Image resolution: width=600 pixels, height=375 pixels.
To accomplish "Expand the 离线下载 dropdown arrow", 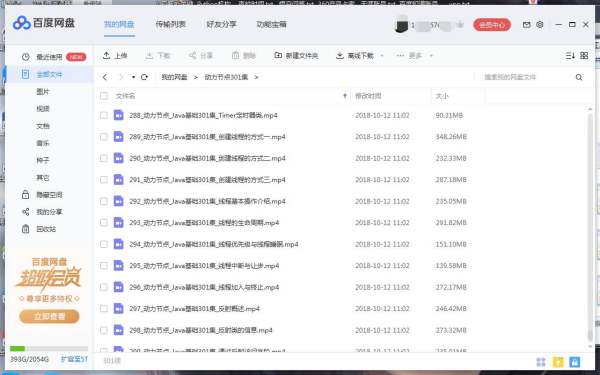I will click(x=382, y=56).
